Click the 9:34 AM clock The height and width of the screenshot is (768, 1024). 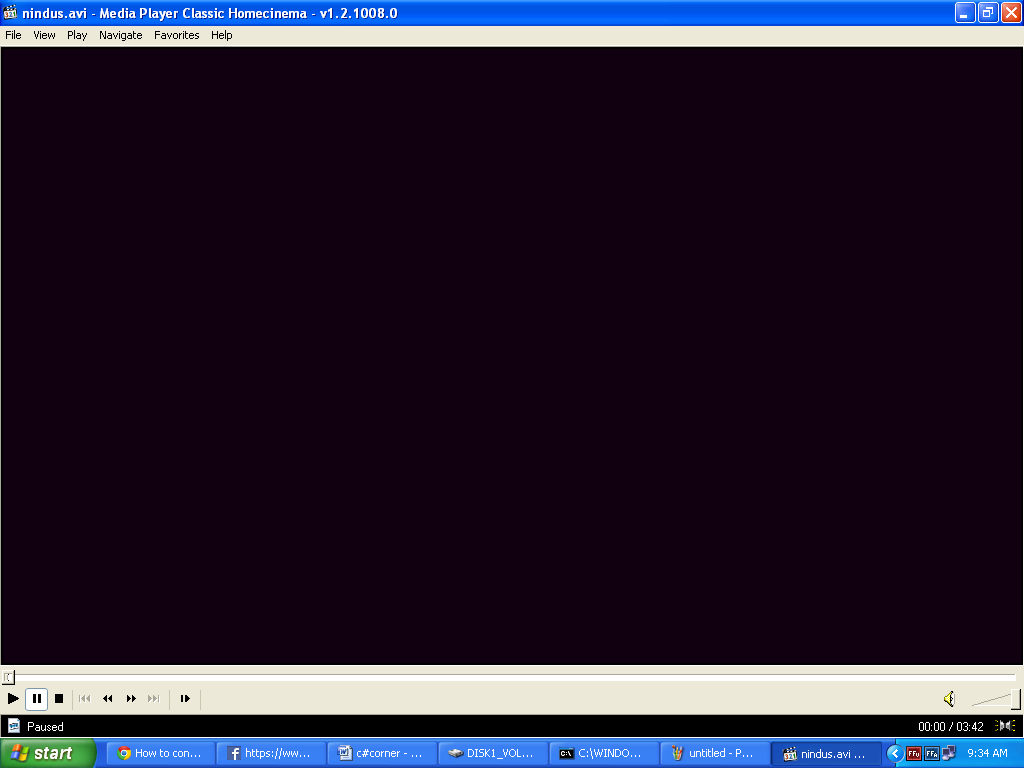click(987, 754)
